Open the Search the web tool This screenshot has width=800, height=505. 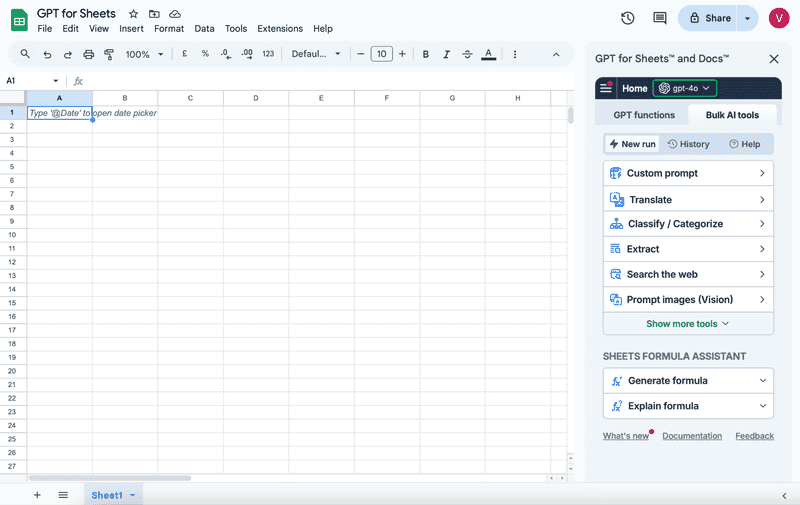[688, 274]
